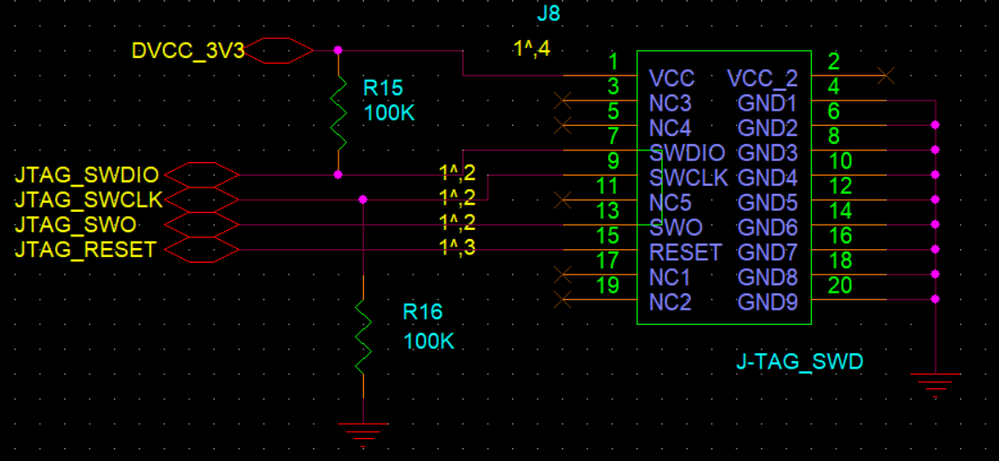The image size is (999, 461).
Task: Click the no-connect X on NC2 pin 19
Action: [x=562, y=299]
